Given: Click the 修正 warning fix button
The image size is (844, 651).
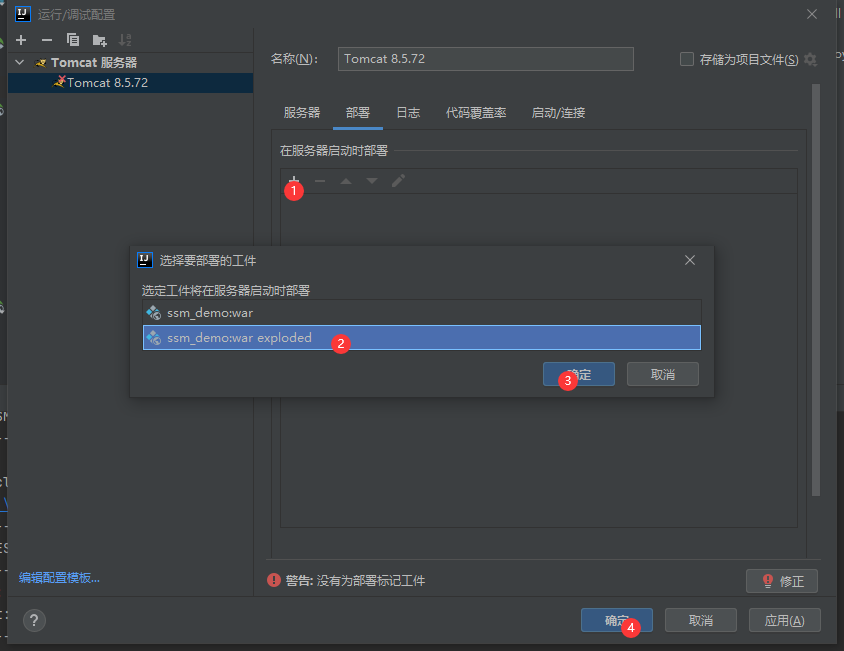Looking at the screenshot, I should coord(781,581).
